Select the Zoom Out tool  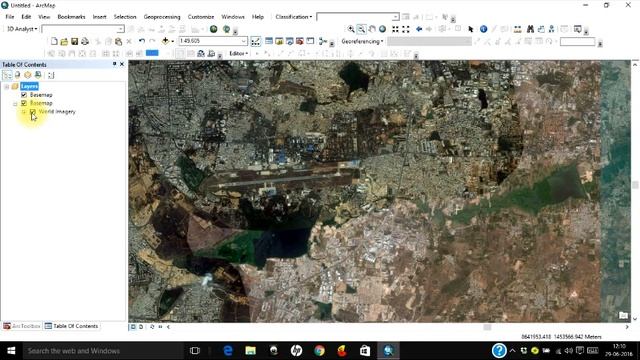(x=361, y=29)
